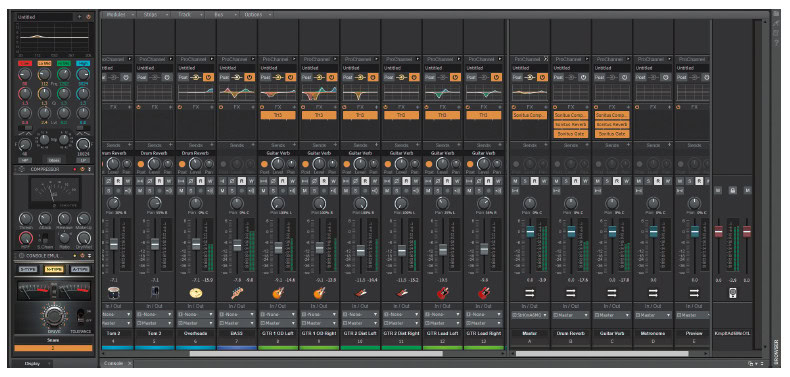Open the input dropdown on the Overheads strip
The image size is (790, 377).
[x=196, y=314]
